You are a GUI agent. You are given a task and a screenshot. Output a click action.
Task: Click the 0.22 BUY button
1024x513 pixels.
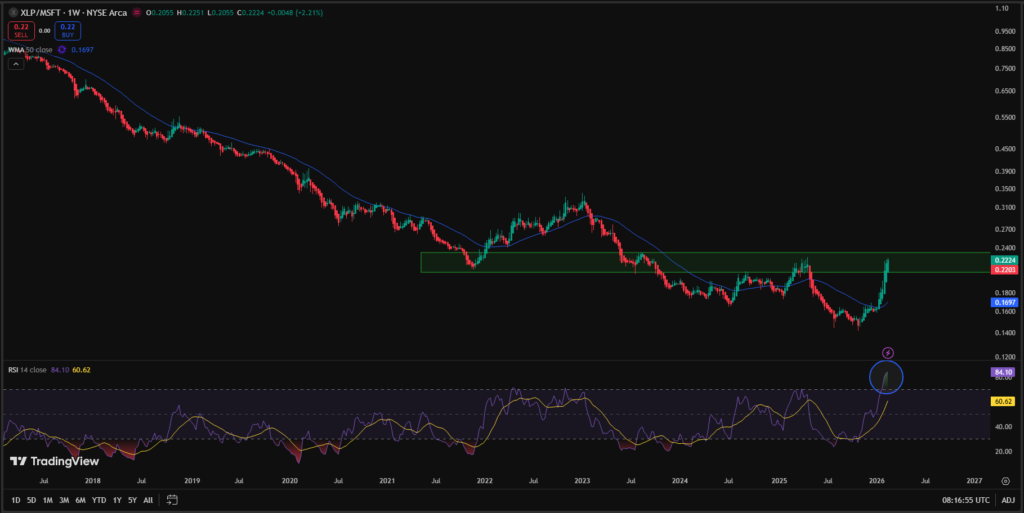pyautogui.click(x=68, y=31)
